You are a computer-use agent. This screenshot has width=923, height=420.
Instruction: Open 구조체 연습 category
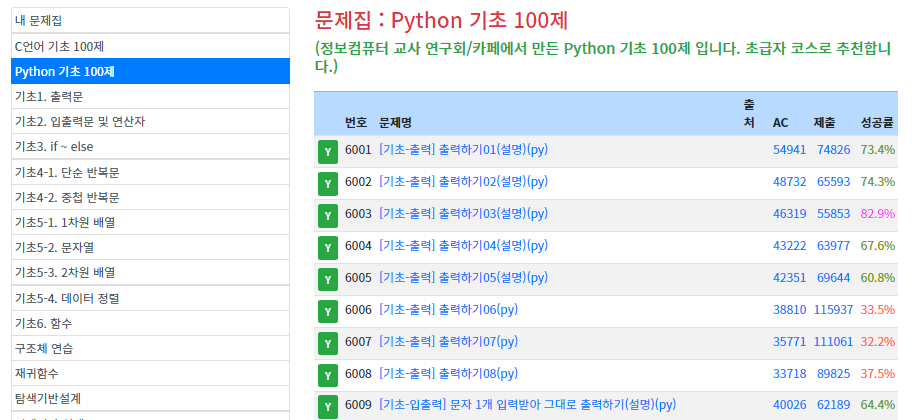pyautogui.click(x=150, y=348)
